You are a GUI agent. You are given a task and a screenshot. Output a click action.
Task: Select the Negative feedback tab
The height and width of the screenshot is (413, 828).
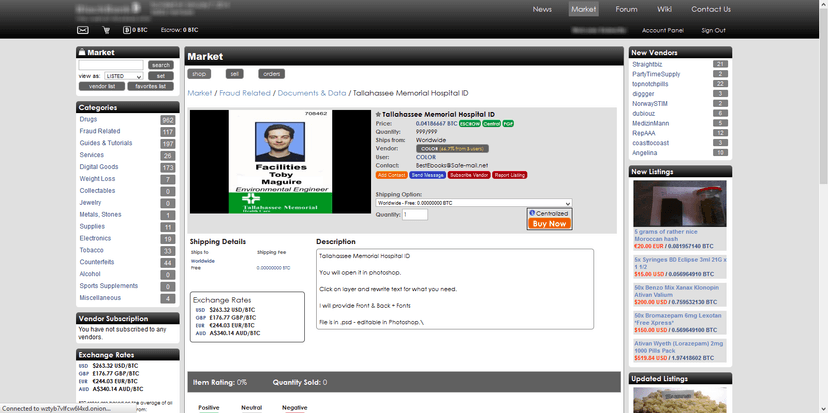294,408
